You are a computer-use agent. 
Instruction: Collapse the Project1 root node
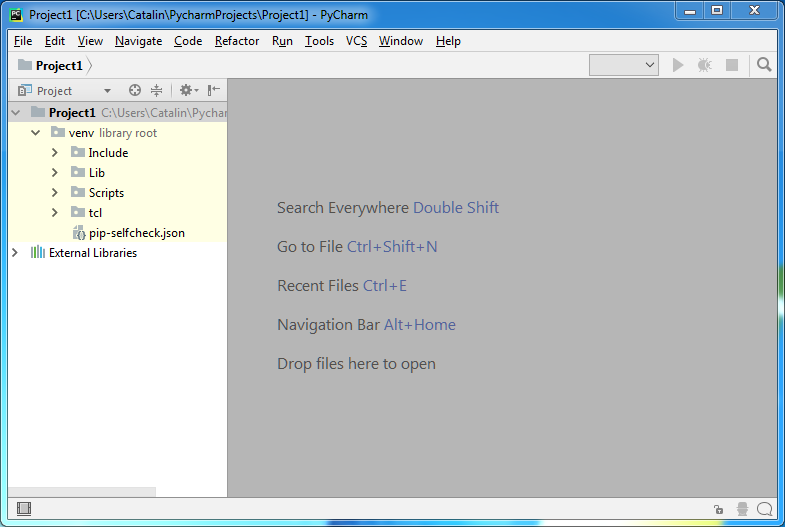point(16,113)
